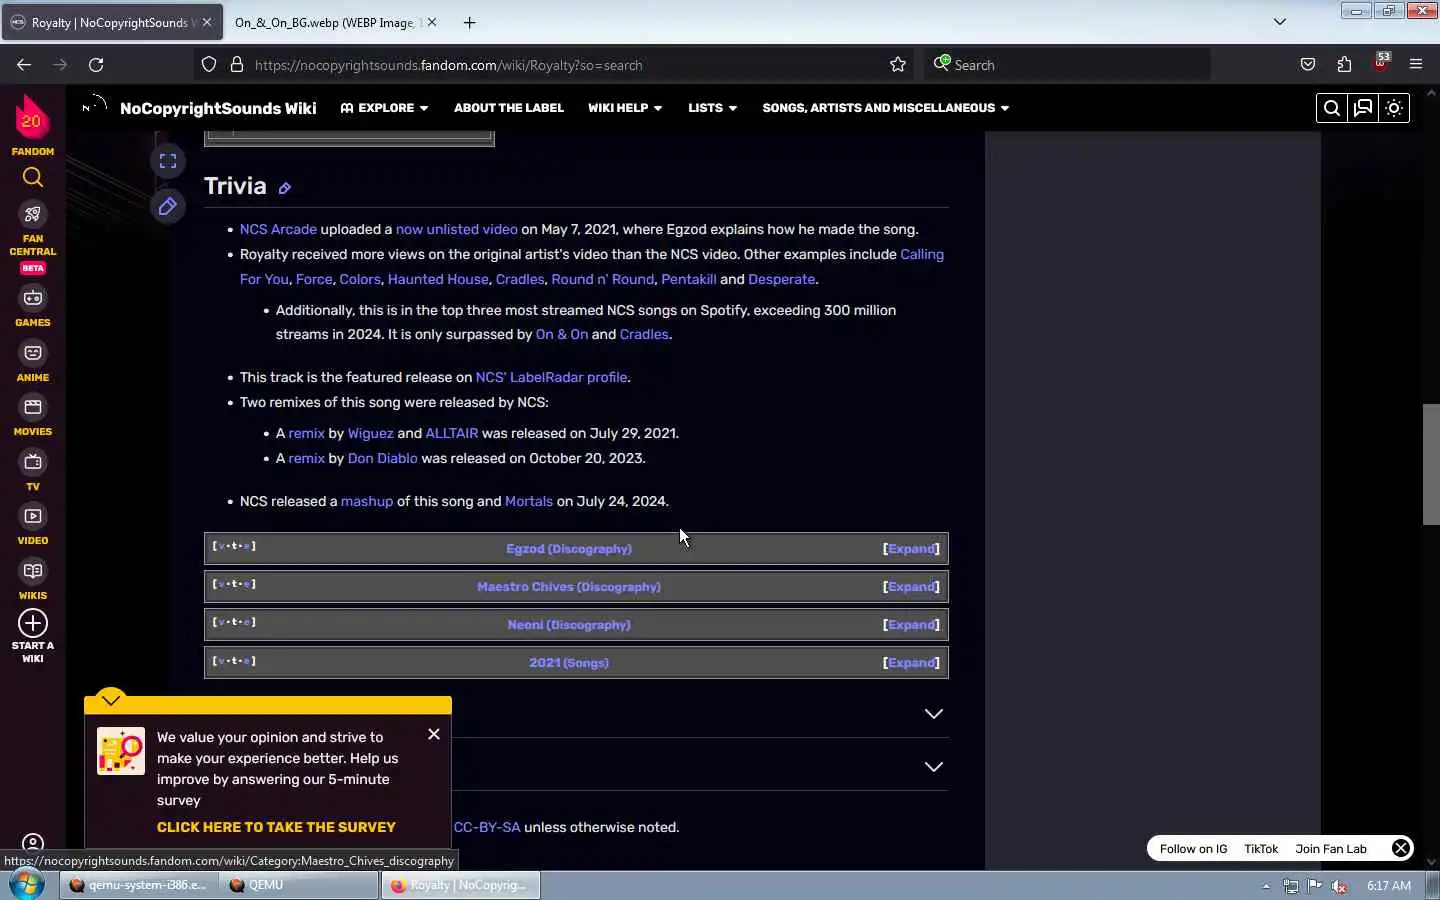List all tabs with the dropdown arrow
This screenshot has width=1440, height=900.
[x=1279, y=22]
